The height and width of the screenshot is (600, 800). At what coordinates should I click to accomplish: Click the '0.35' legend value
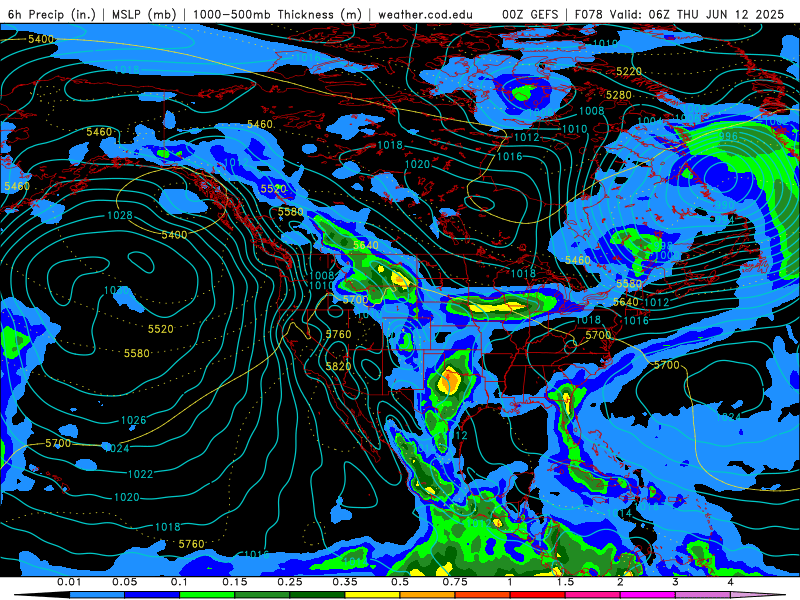345,582
